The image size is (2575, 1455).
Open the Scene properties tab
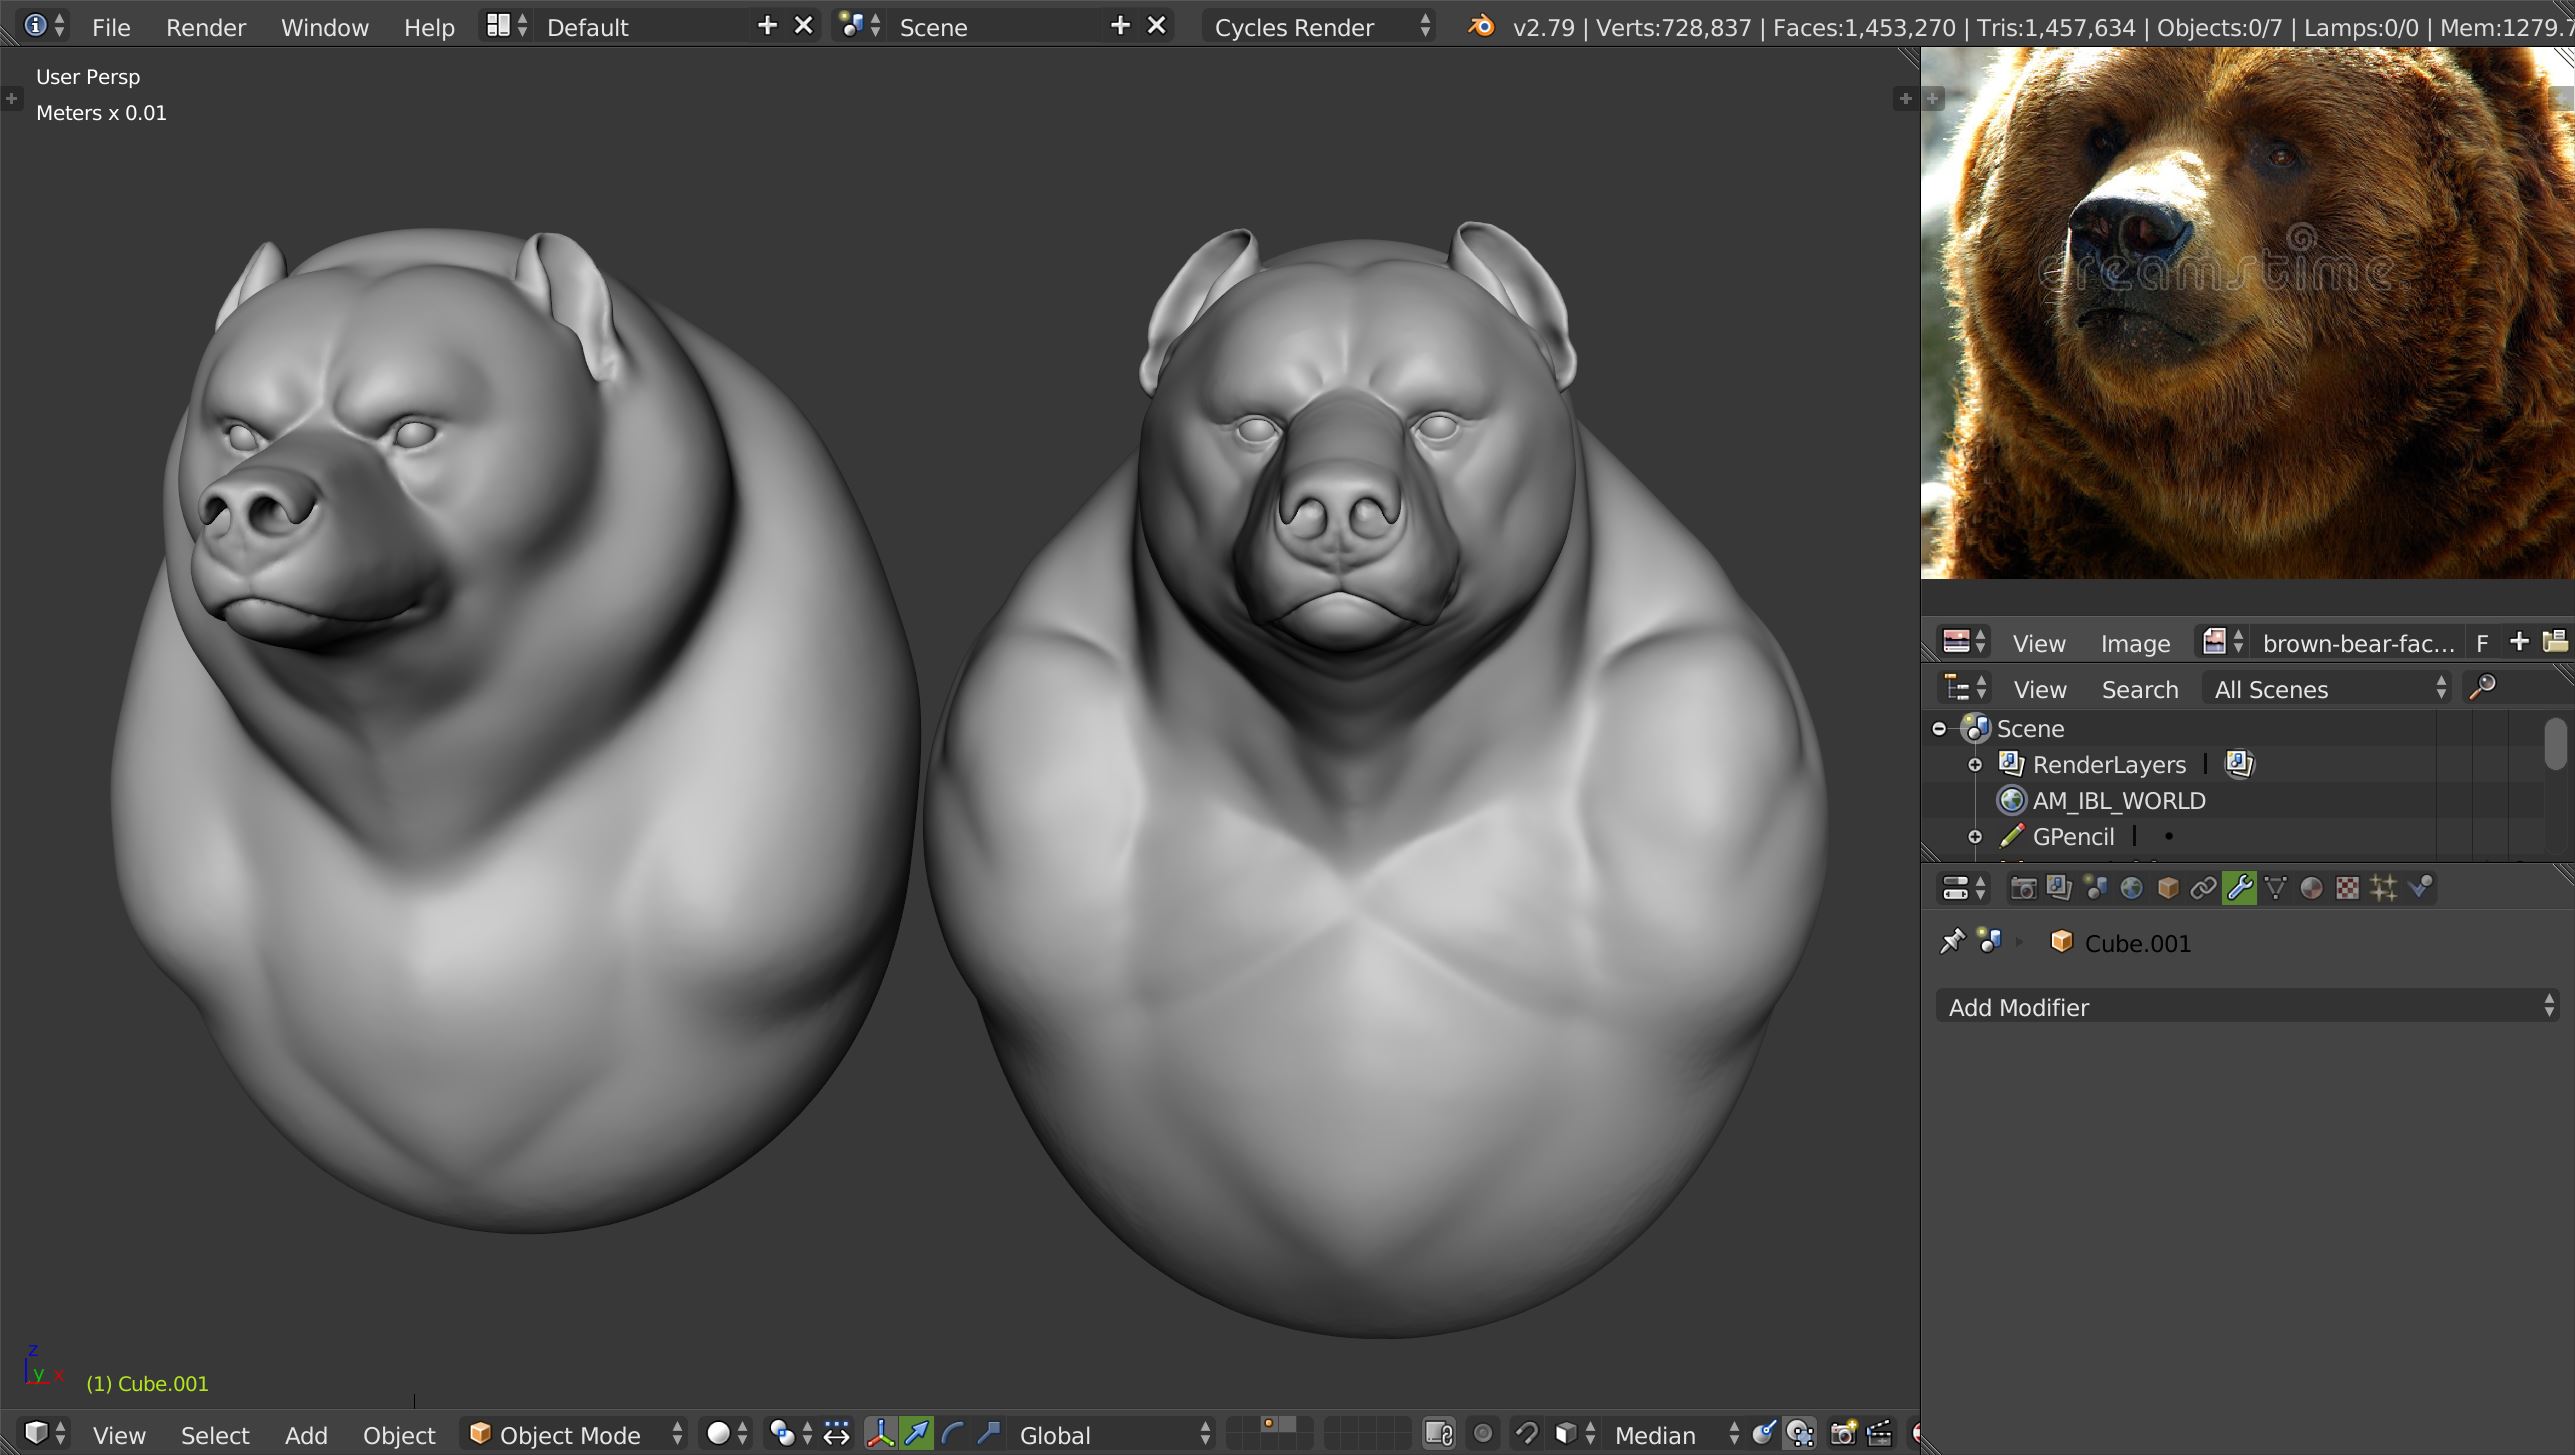click(2095, 888)
